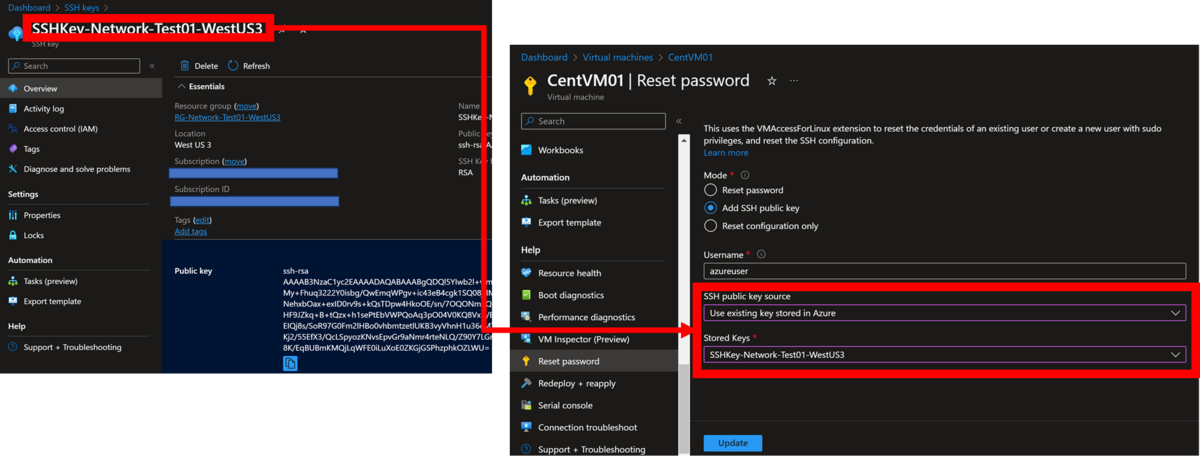Image resolution: width=1200 pixels, height=456 pixels.
Task: Collapse the Essentials section
Action: coord(182,87)
